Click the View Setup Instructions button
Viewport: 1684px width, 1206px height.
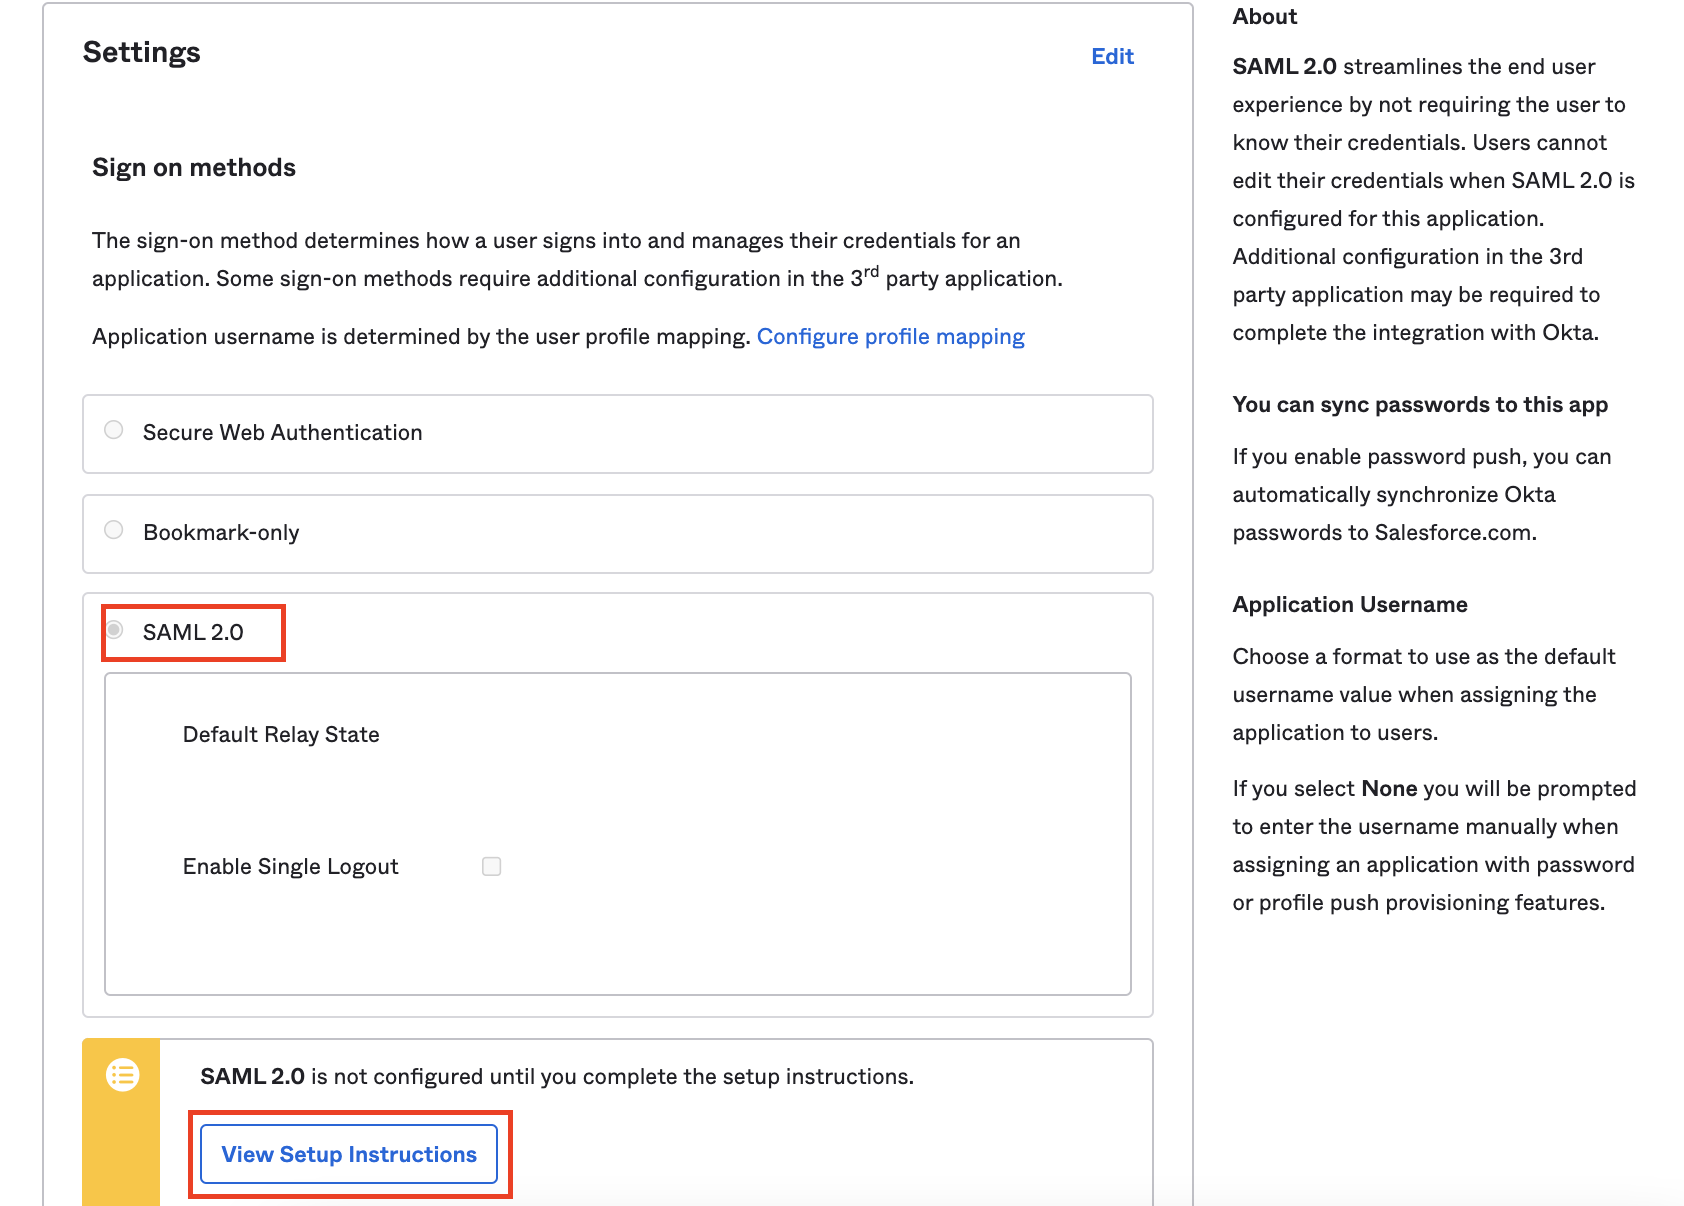pyautogui.click(x=349, y=1154)
